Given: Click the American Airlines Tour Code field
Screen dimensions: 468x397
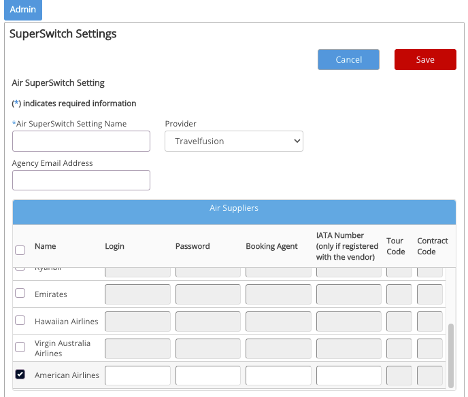Looking at the screenshot, I should click(x=399, y=376).
